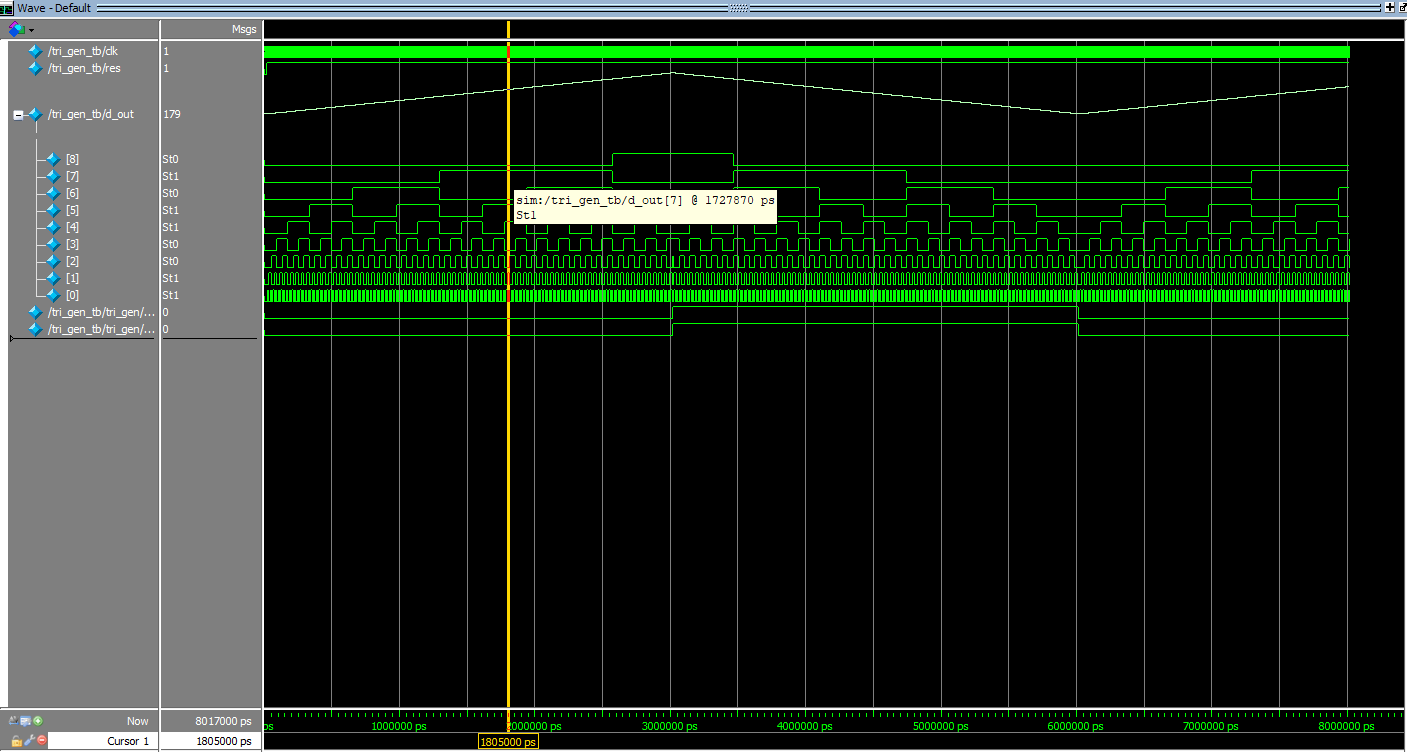Select the d_out bit [8] icon
Screen dimensions: 1407x752
53,159
